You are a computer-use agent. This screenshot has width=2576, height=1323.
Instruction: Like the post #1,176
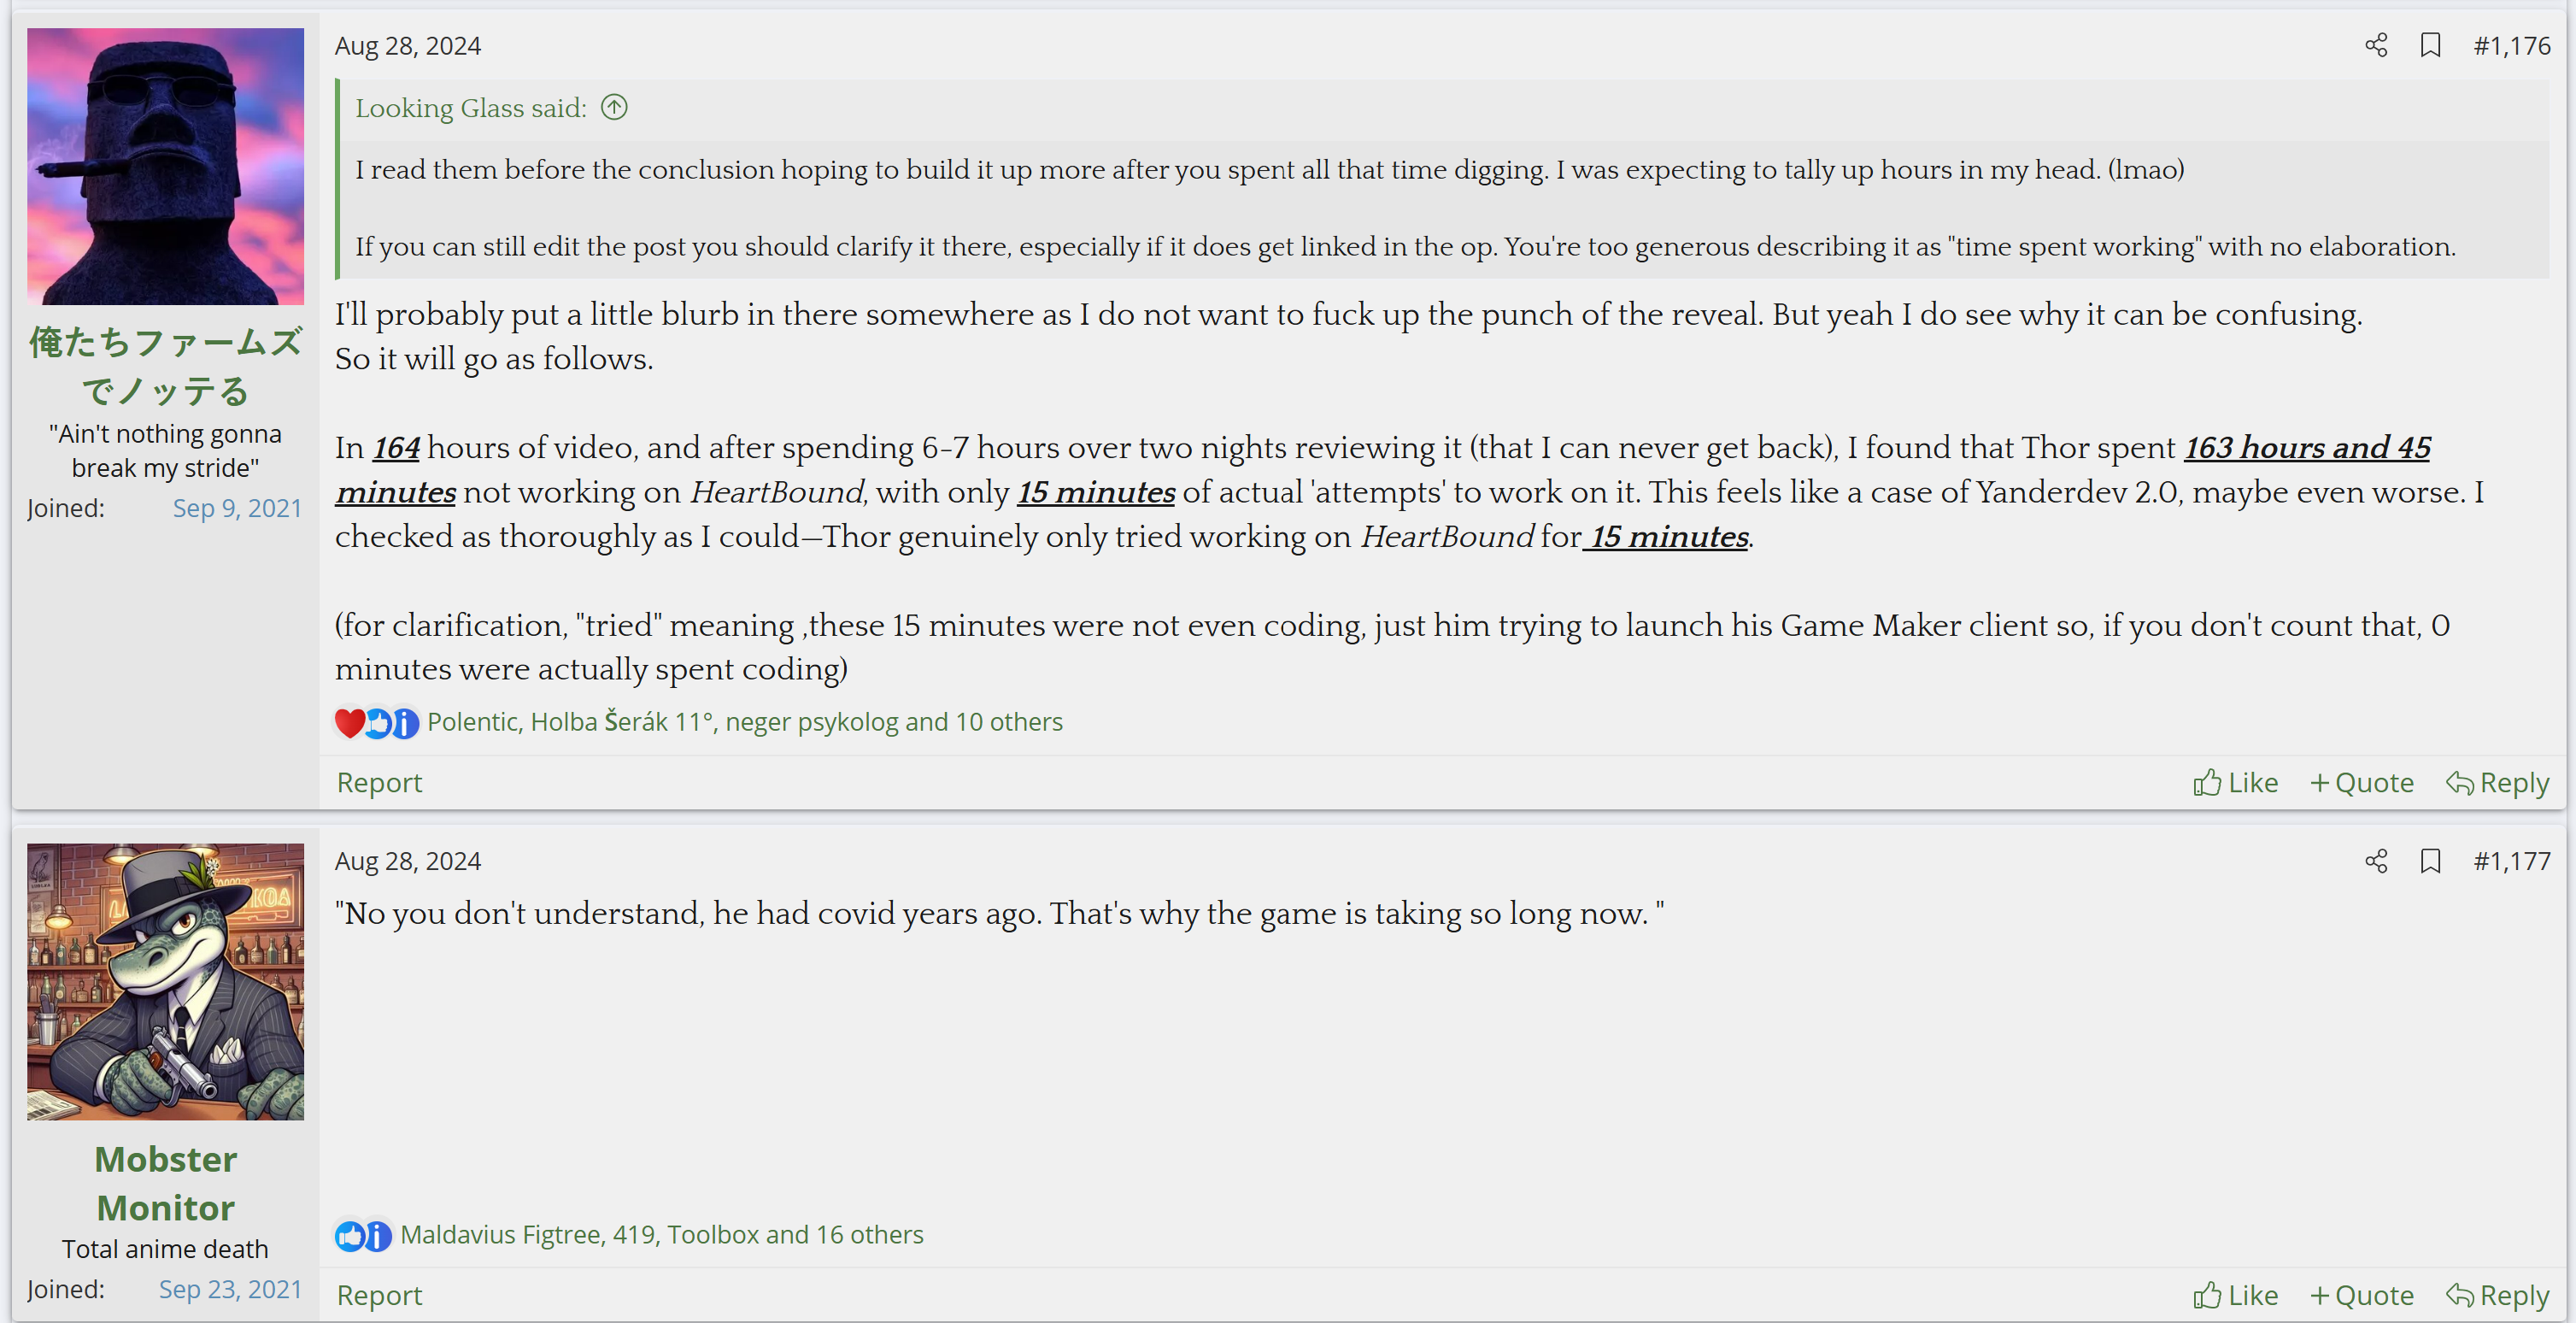click(2235, 782)
